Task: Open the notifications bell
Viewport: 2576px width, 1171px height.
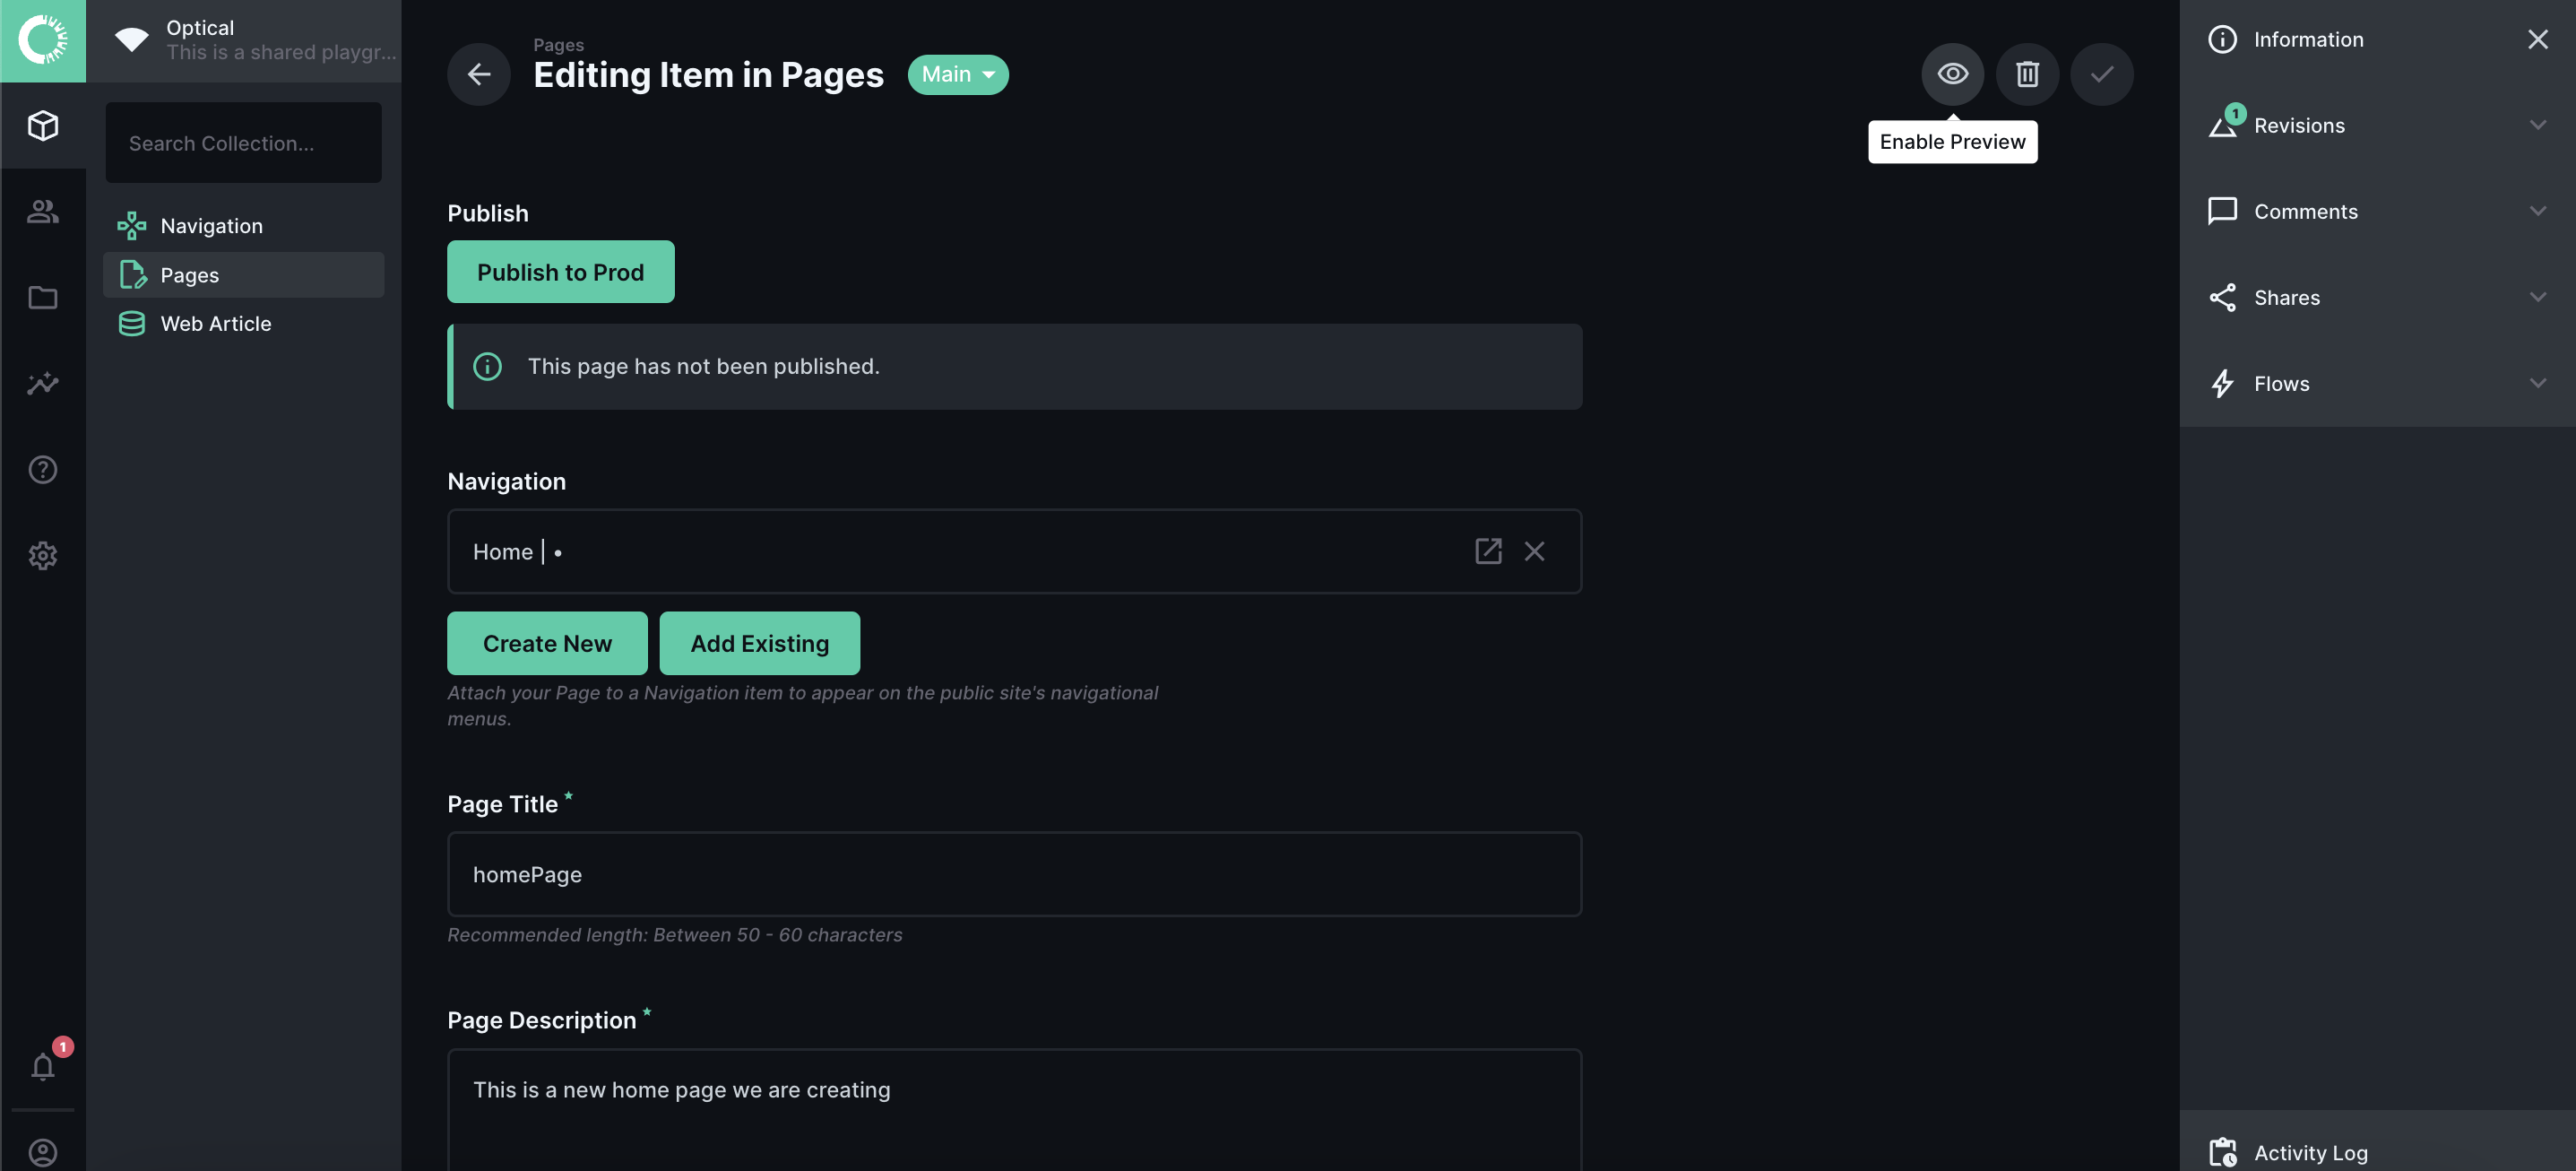Action: 42,1066
